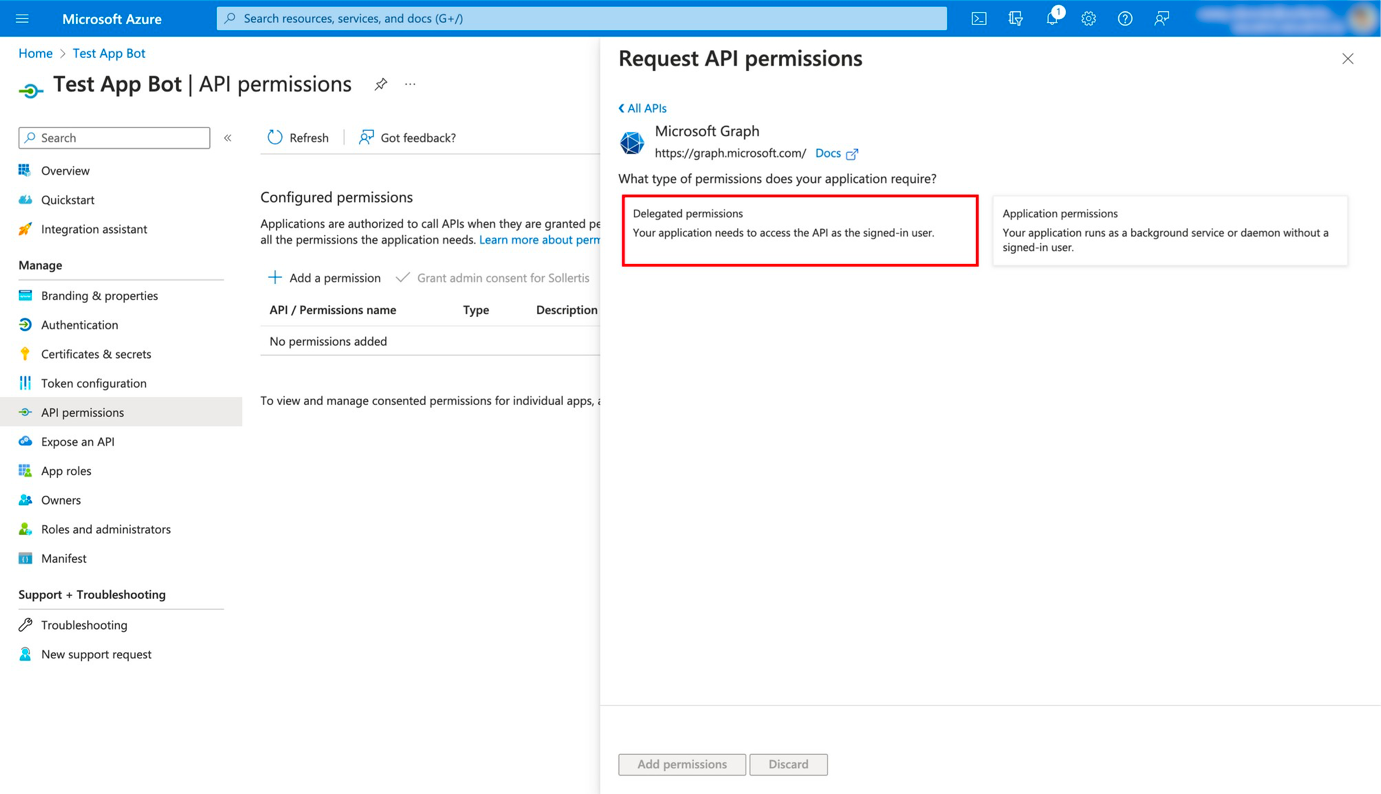The height and width of the screenshot is (794, 1381).
Task: Pin Test App Bot page to dashboard
Action: (381, 85)
